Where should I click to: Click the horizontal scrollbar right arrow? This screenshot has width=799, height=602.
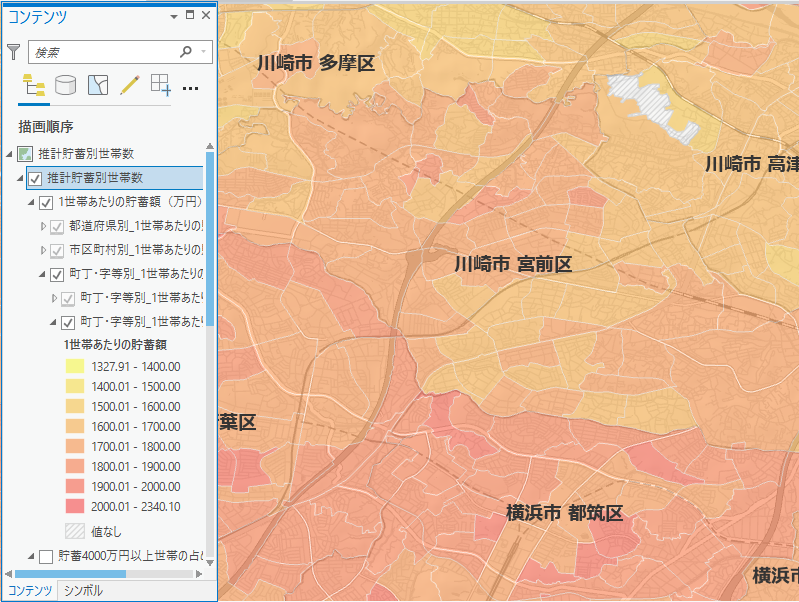coord(198,574)
